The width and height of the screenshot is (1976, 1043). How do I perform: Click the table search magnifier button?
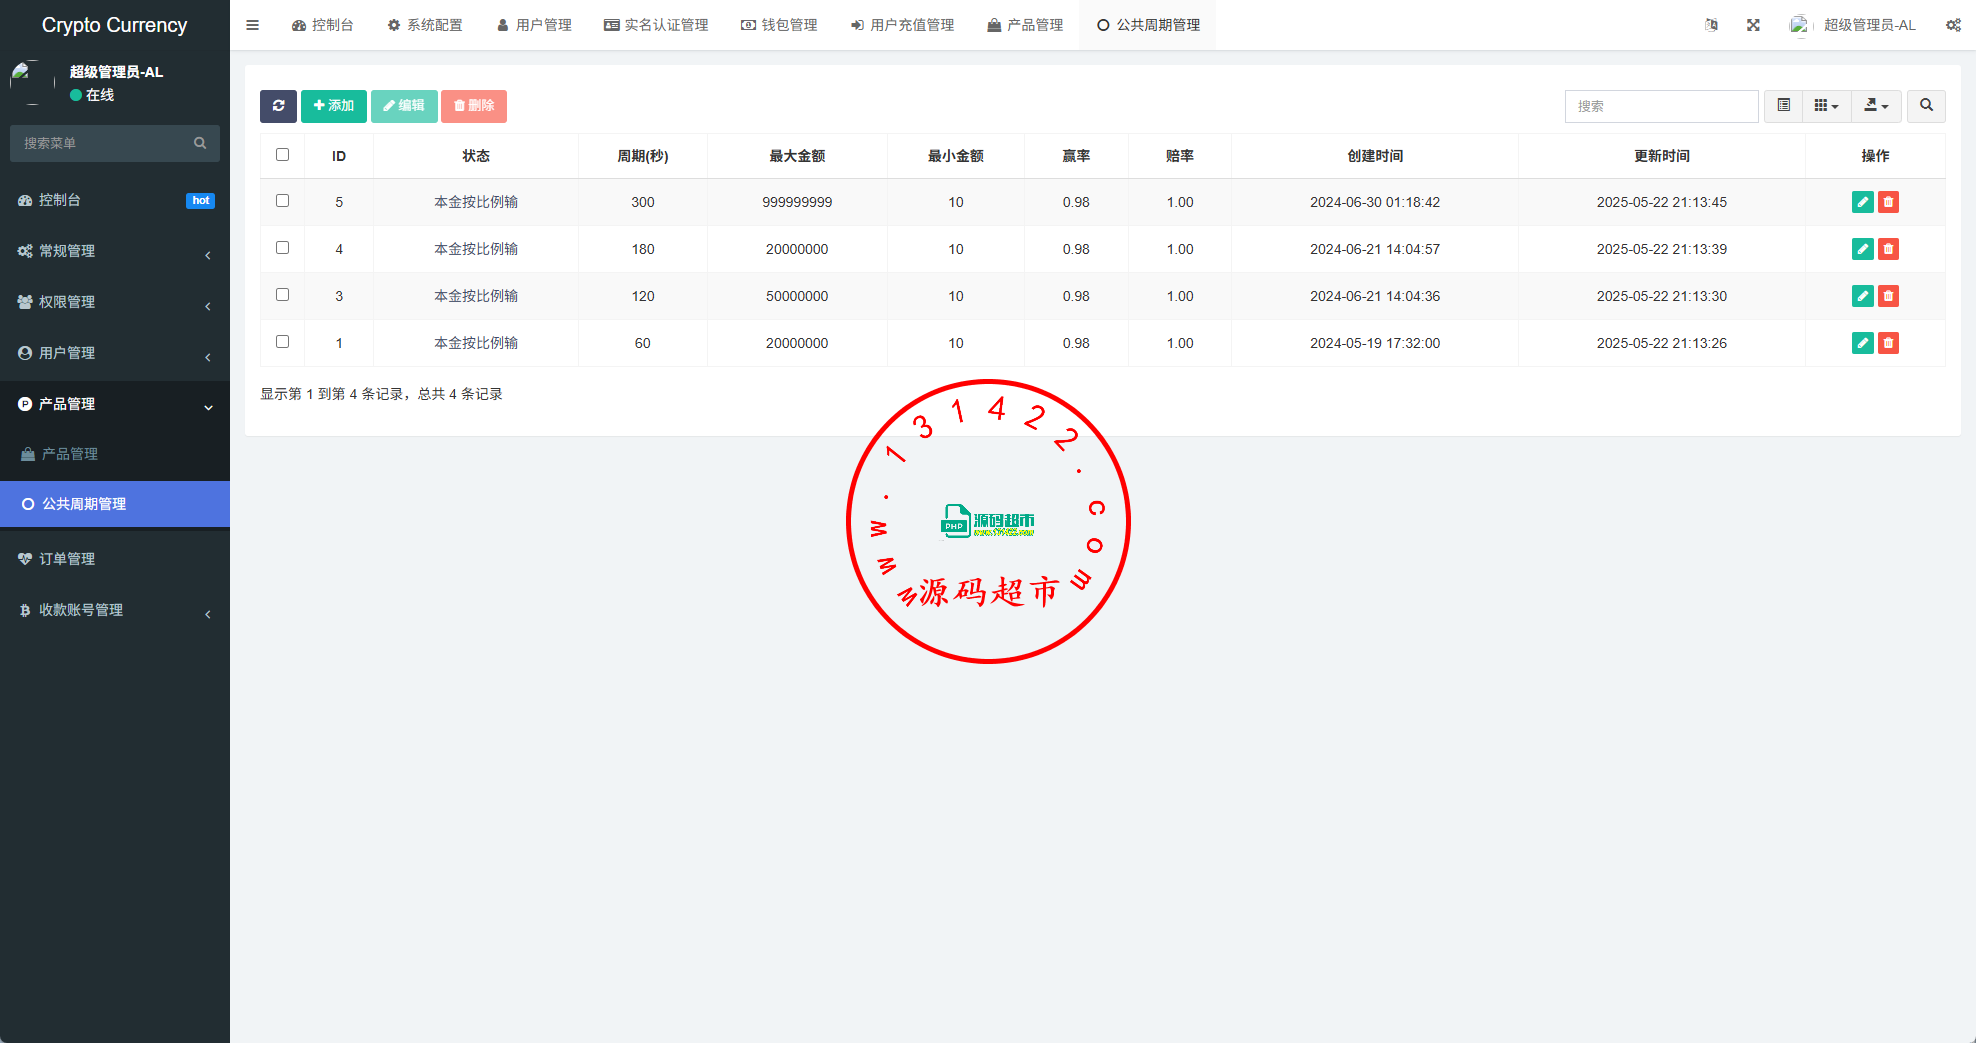pos(1926,106)
